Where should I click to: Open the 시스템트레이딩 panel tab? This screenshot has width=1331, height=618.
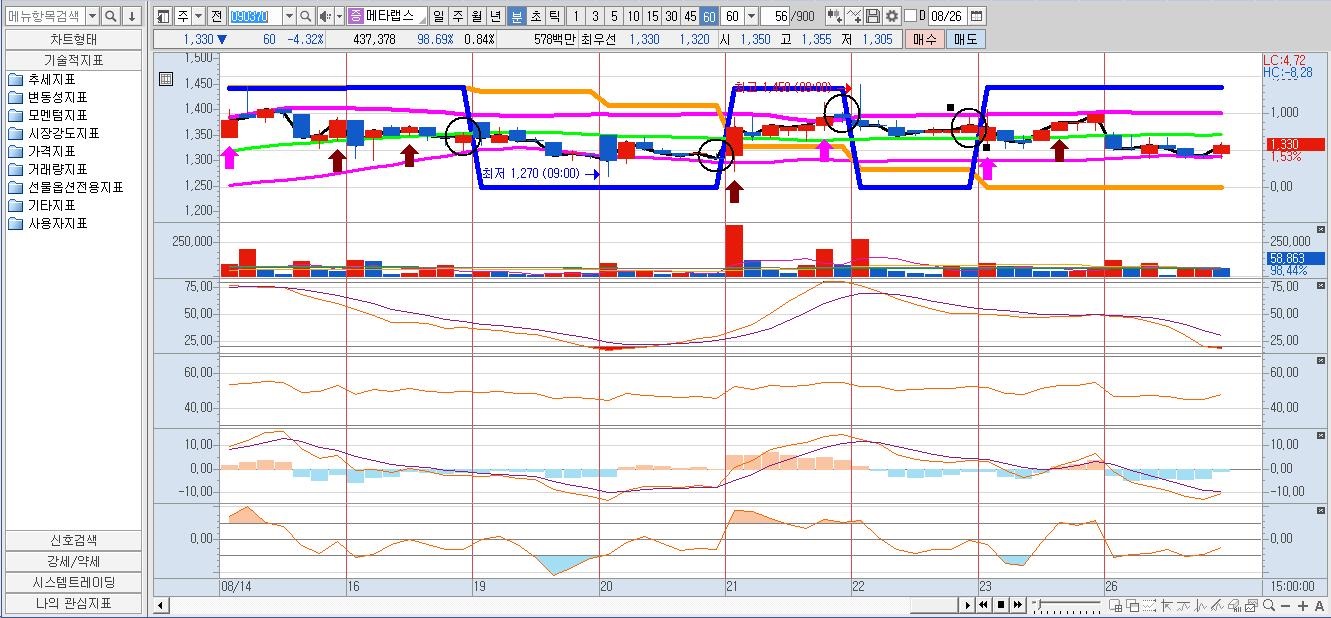pyautogui.click(x=73, y=582)
